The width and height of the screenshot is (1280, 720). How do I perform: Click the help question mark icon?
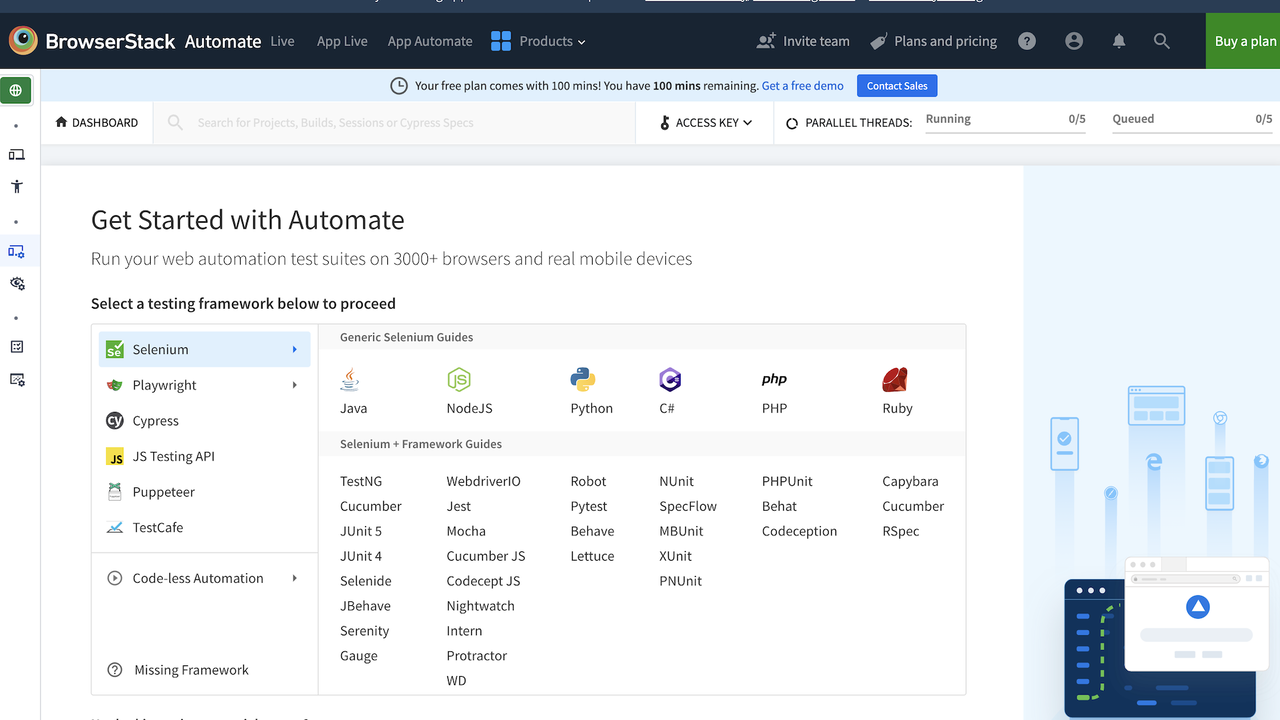(x=1027, y=41)
